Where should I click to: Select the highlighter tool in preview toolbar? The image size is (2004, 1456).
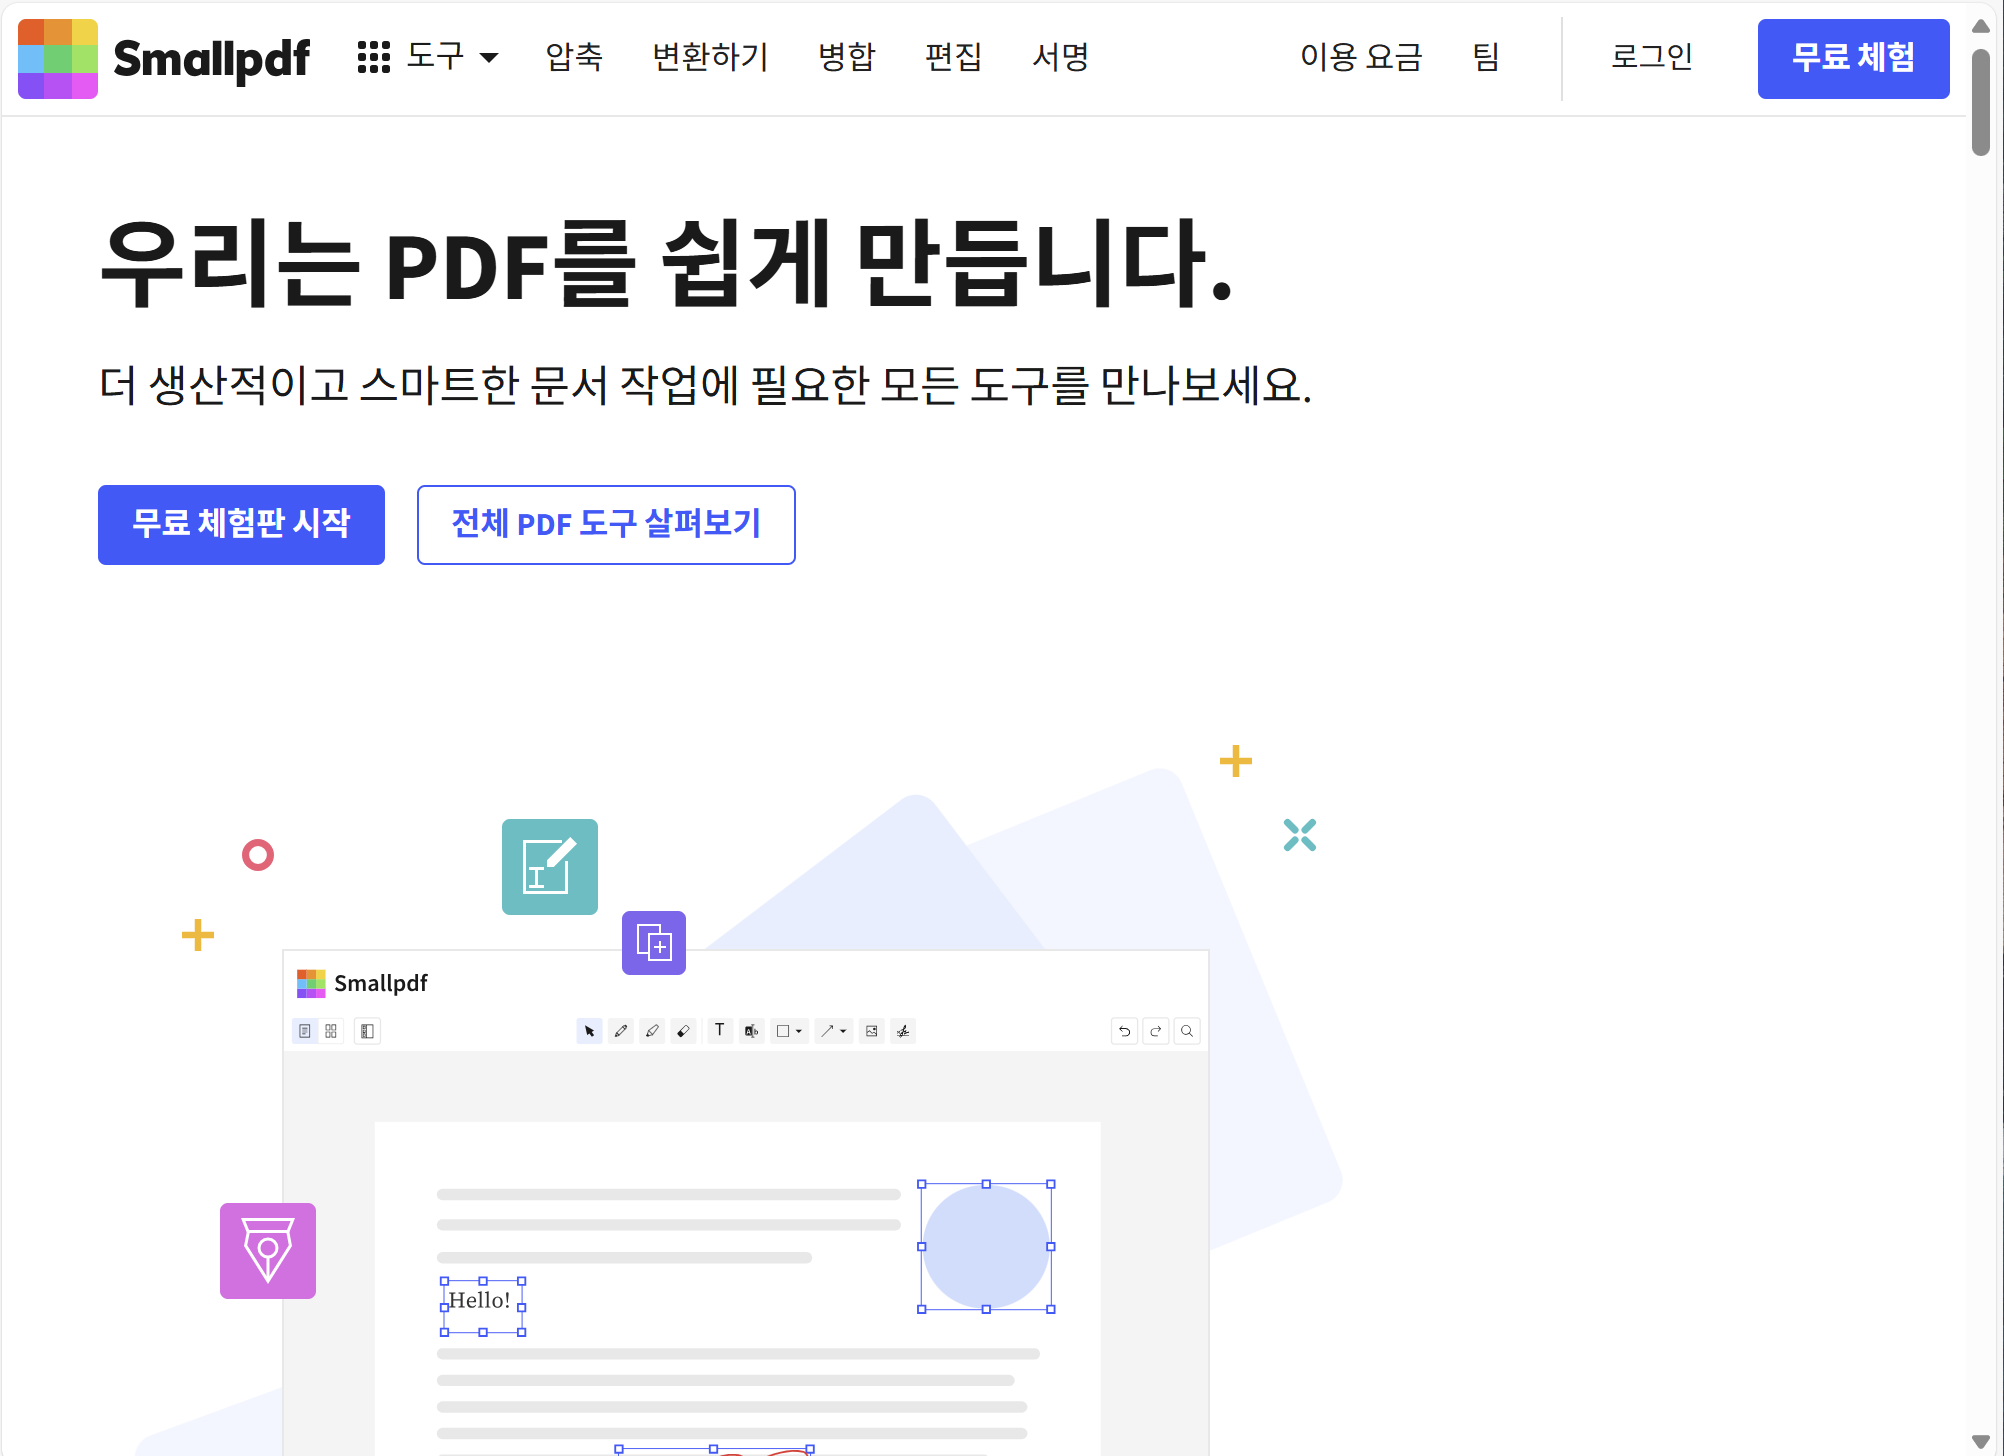[652, 1031]
